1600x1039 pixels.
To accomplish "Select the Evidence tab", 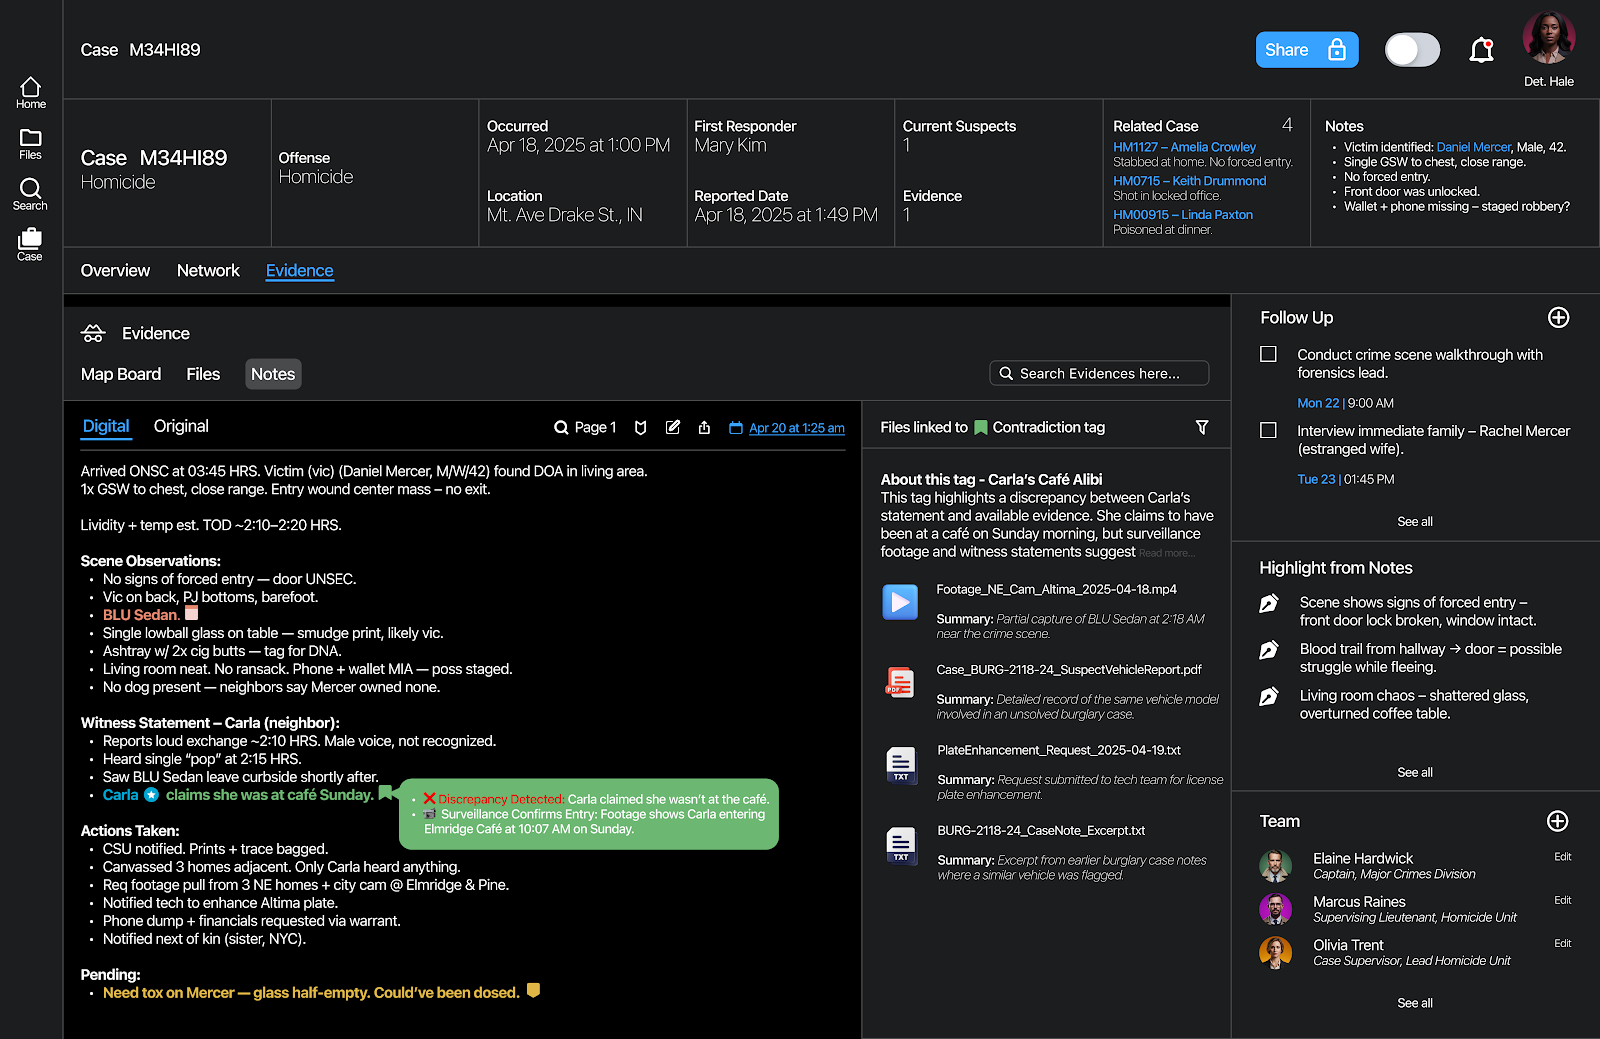I will (300, 271).
